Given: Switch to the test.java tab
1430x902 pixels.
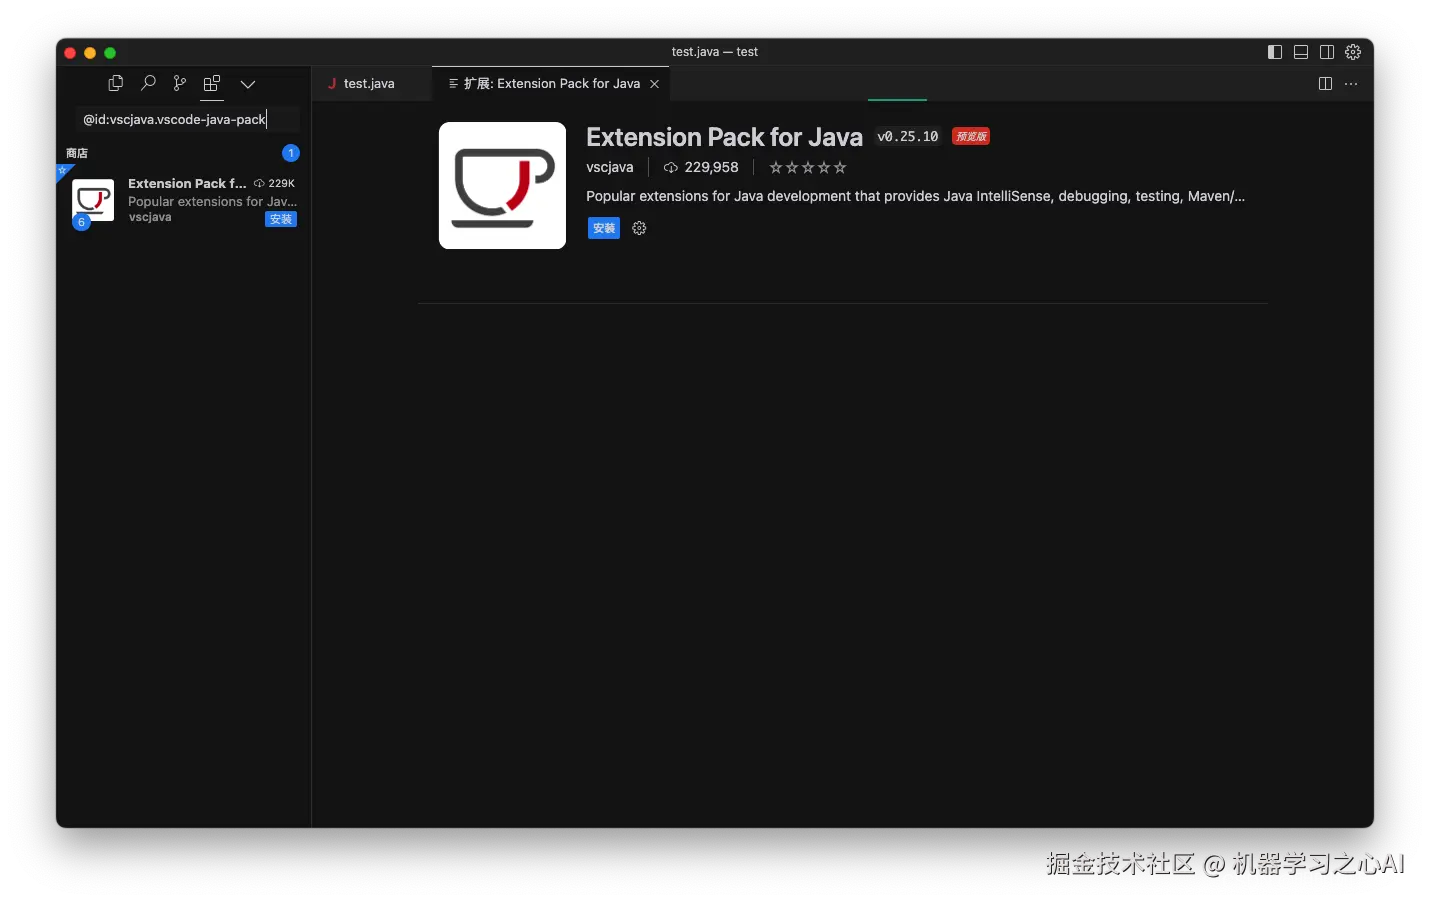Looking at the screenshot, I should (x=369, y=84).
